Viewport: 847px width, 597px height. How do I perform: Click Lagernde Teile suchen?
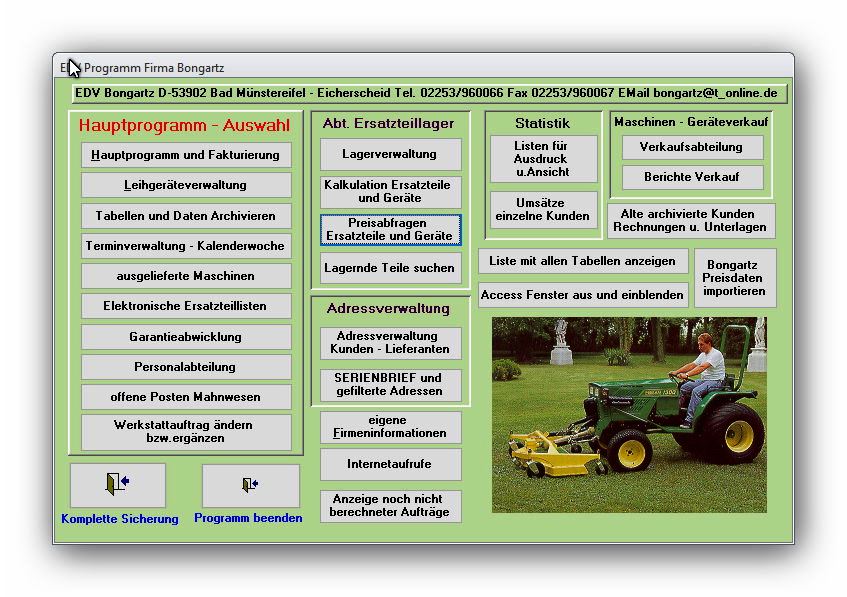tap(390, 268)
